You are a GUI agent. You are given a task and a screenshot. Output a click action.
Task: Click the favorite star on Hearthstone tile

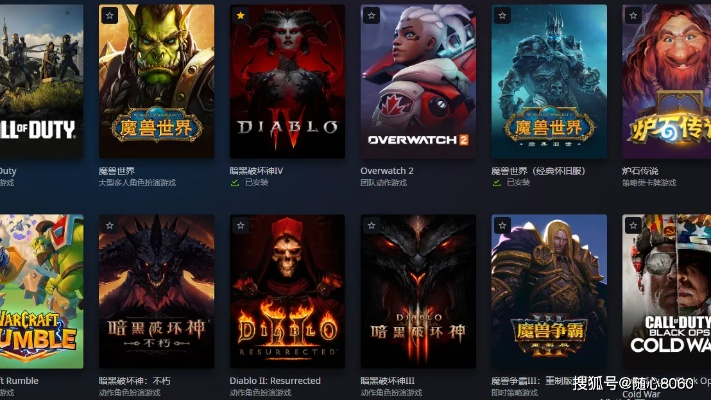click(x=633, y=16)
